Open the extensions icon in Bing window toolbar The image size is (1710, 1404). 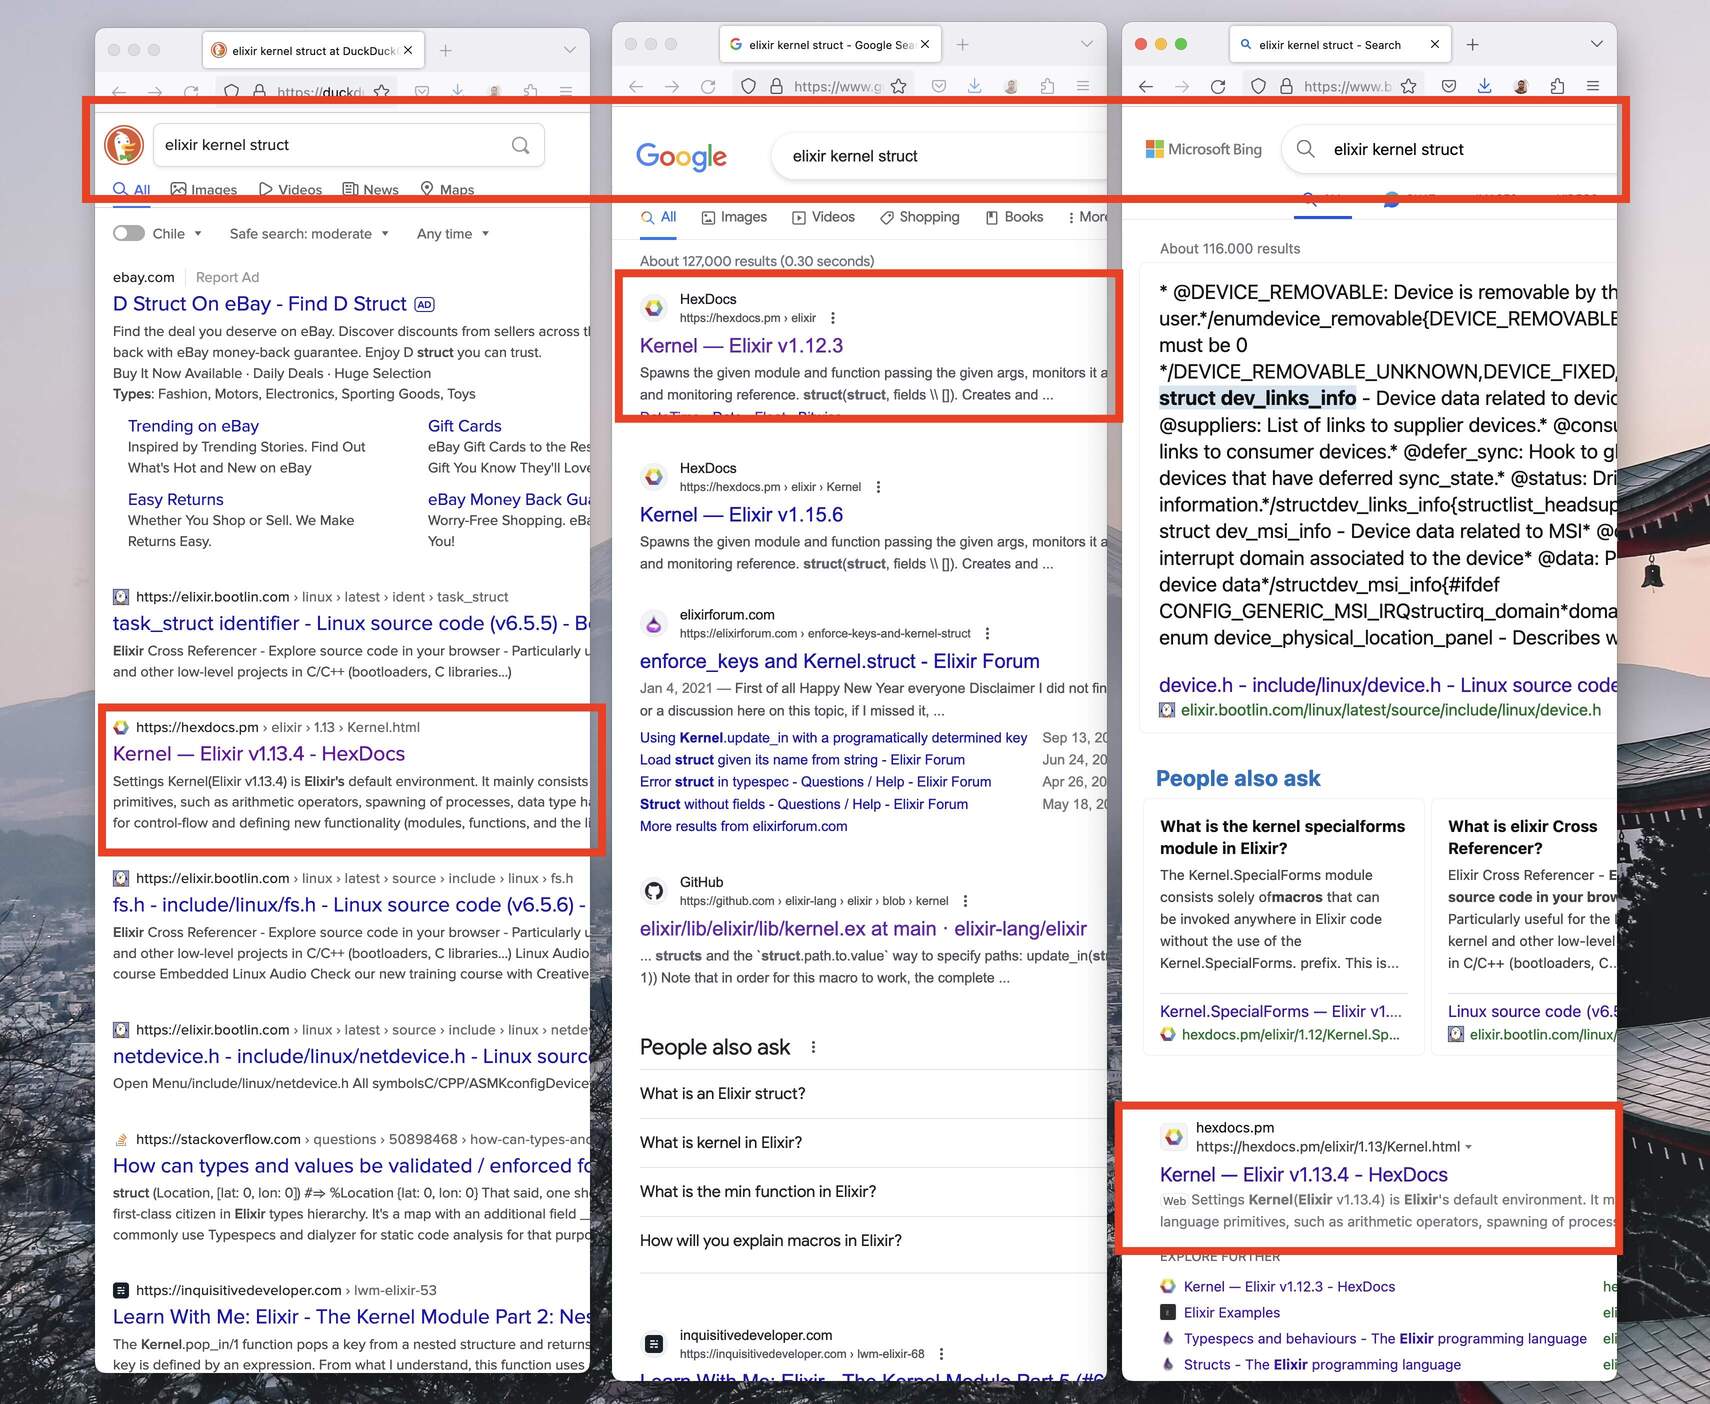pyautogui.click(x=1557, y=86)
